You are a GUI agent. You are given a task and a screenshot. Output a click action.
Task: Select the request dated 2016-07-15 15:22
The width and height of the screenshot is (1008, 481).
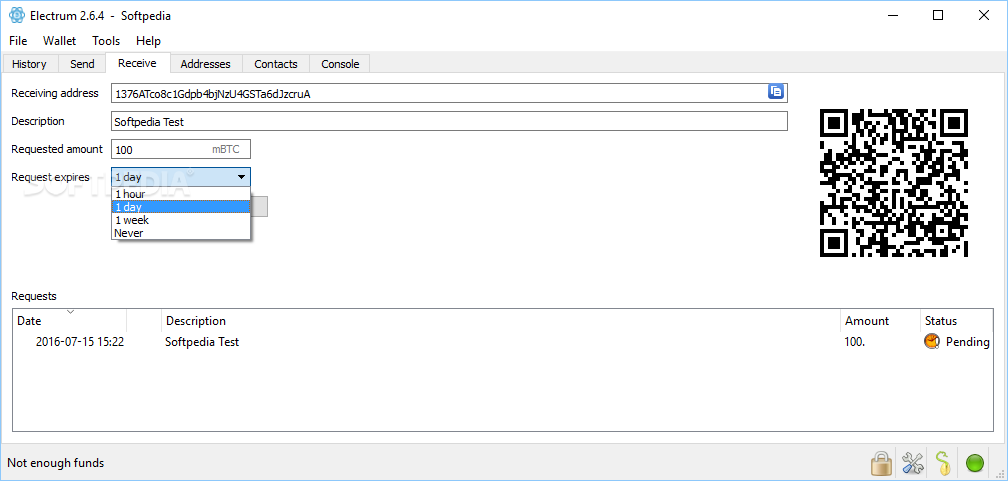80,341
